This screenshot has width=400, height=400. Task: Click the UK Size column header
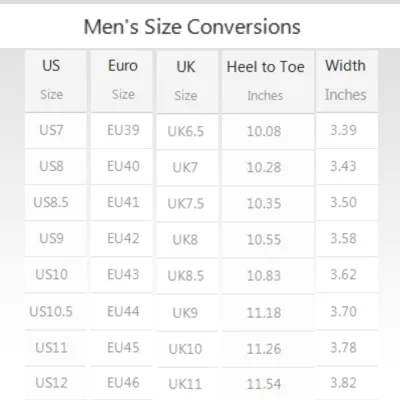pyautogui.click(x=187, y=81)
